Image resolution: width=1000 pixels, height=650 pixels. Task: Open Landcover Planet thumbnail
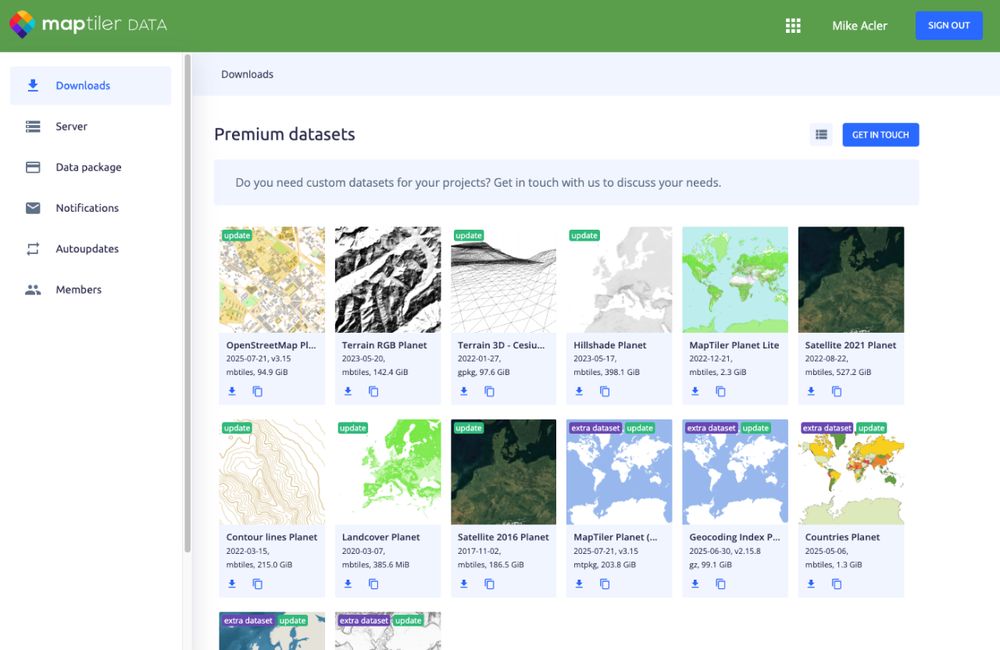point(388,472)
